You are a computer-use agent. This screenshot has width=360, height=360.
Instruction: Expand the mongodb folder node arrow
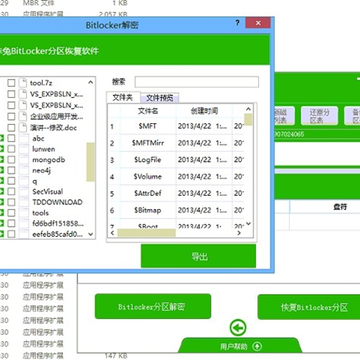[1, 160]
